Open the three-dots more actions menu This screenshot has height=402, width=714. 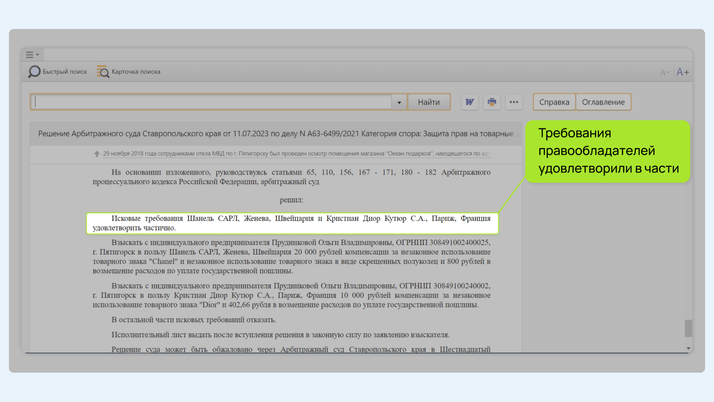click(513, 102)
